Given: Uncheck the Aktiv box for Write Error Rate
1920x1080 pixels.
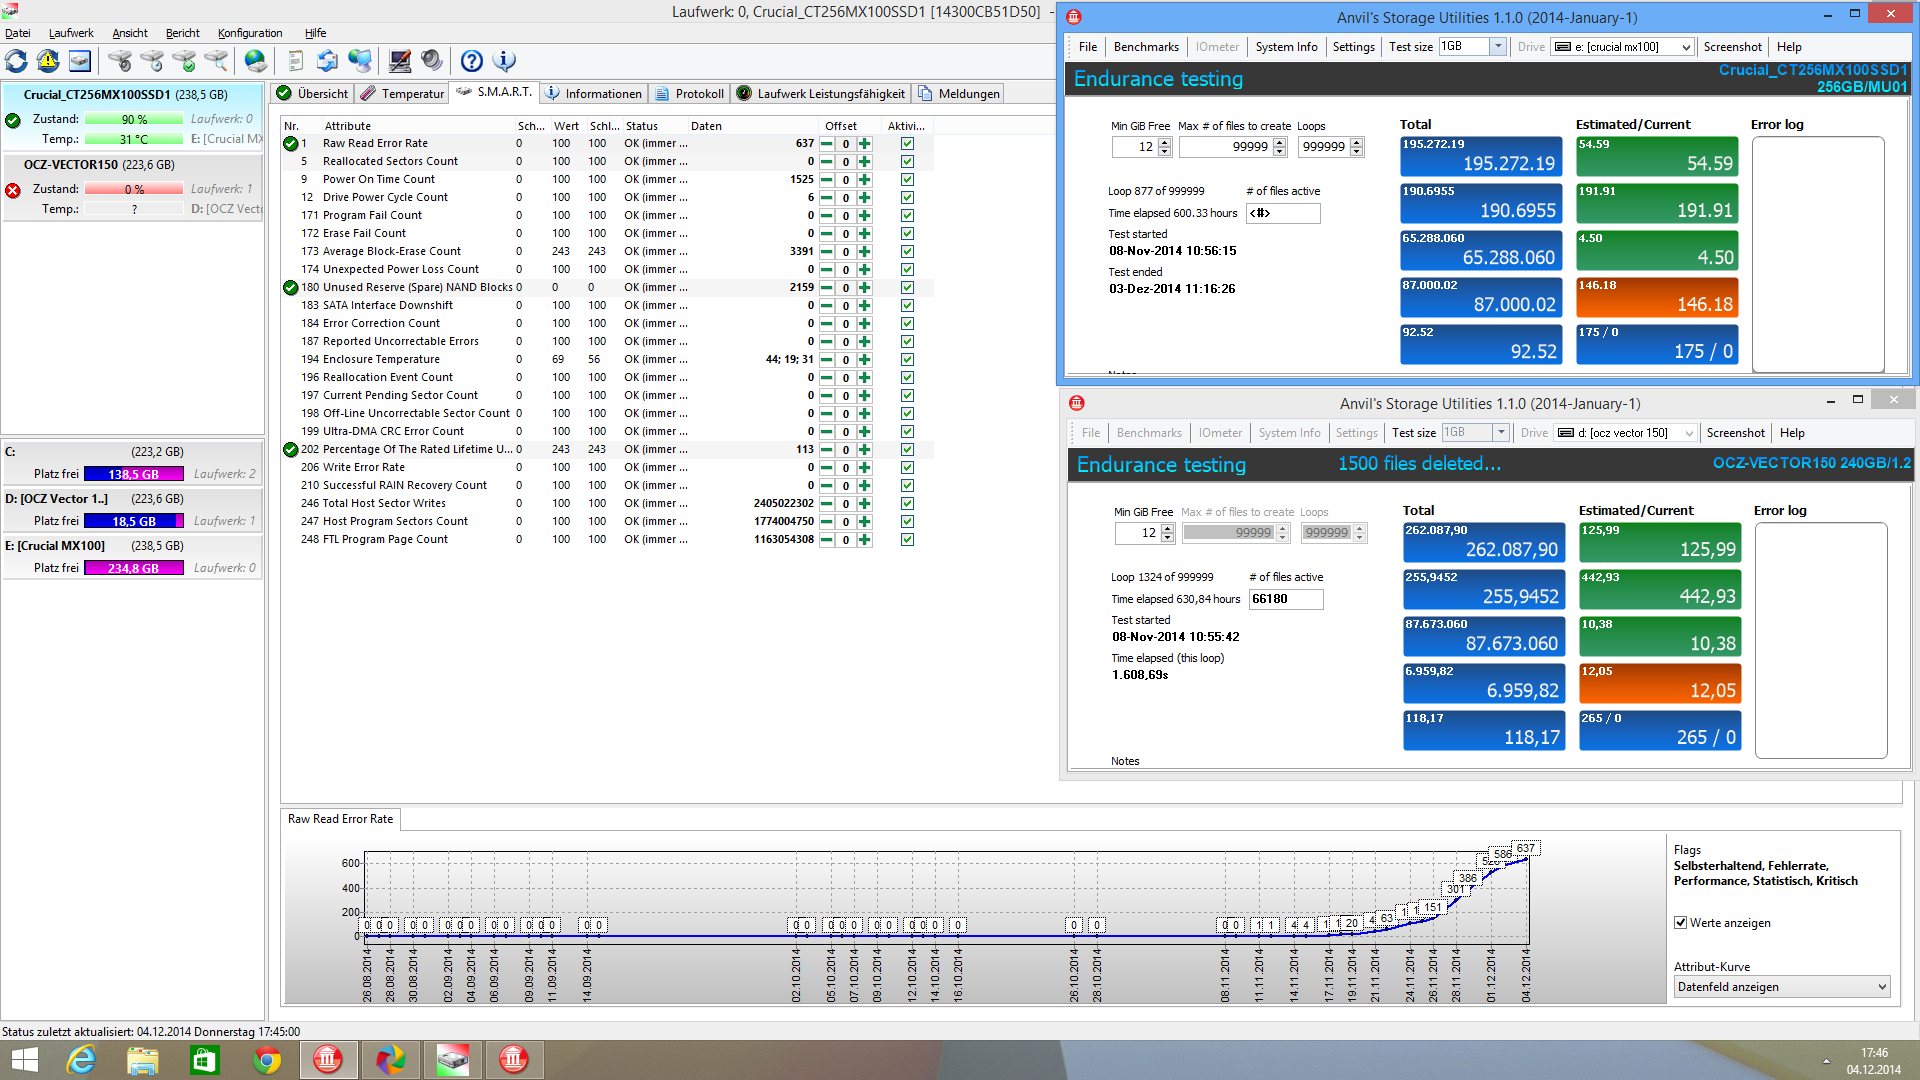Looking at the screenshot, I should point(907,468).
